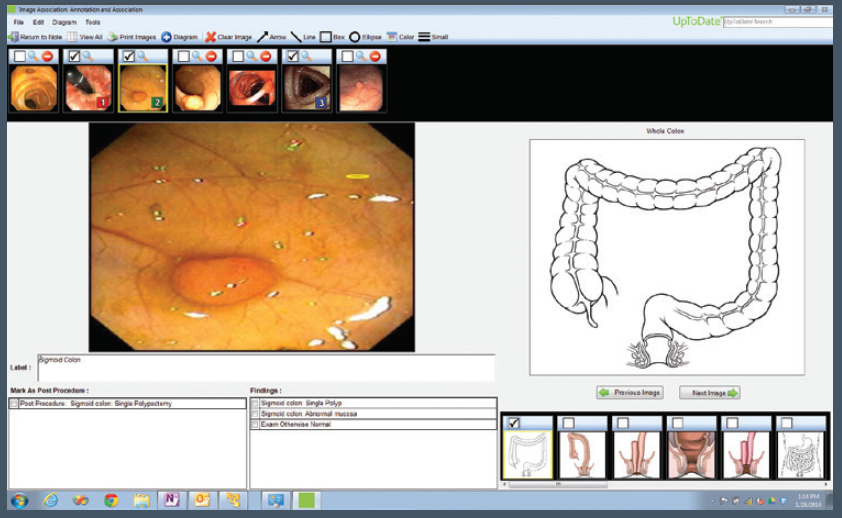Check the first endoscopy thumbnail checkbox
This screenshot has height=518, width=842.
pyautogui.click(x=20, y=56)
